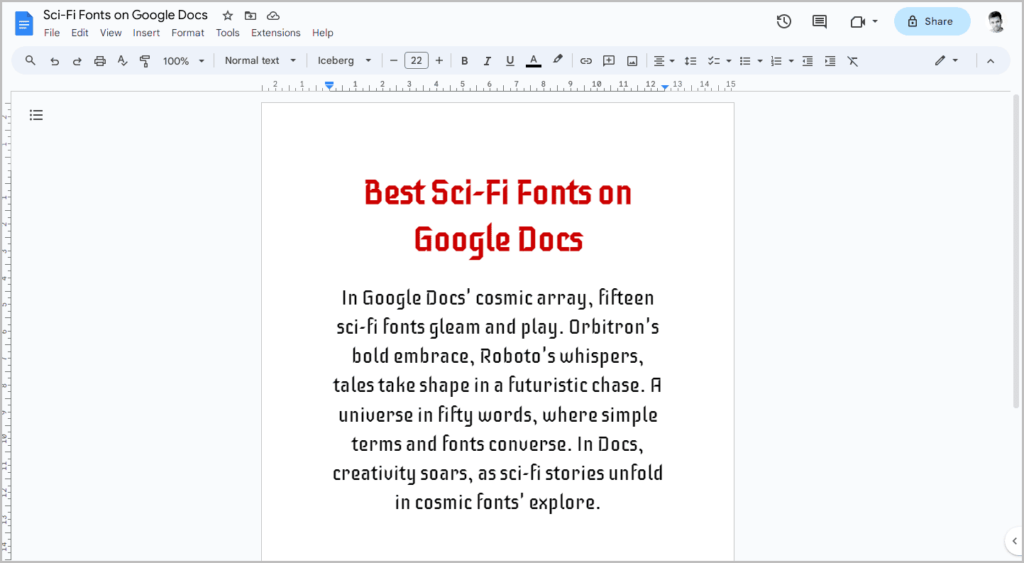1024x563 pixels.
Task: Run spelling and grammar check
Action: [x=122, y=61]
